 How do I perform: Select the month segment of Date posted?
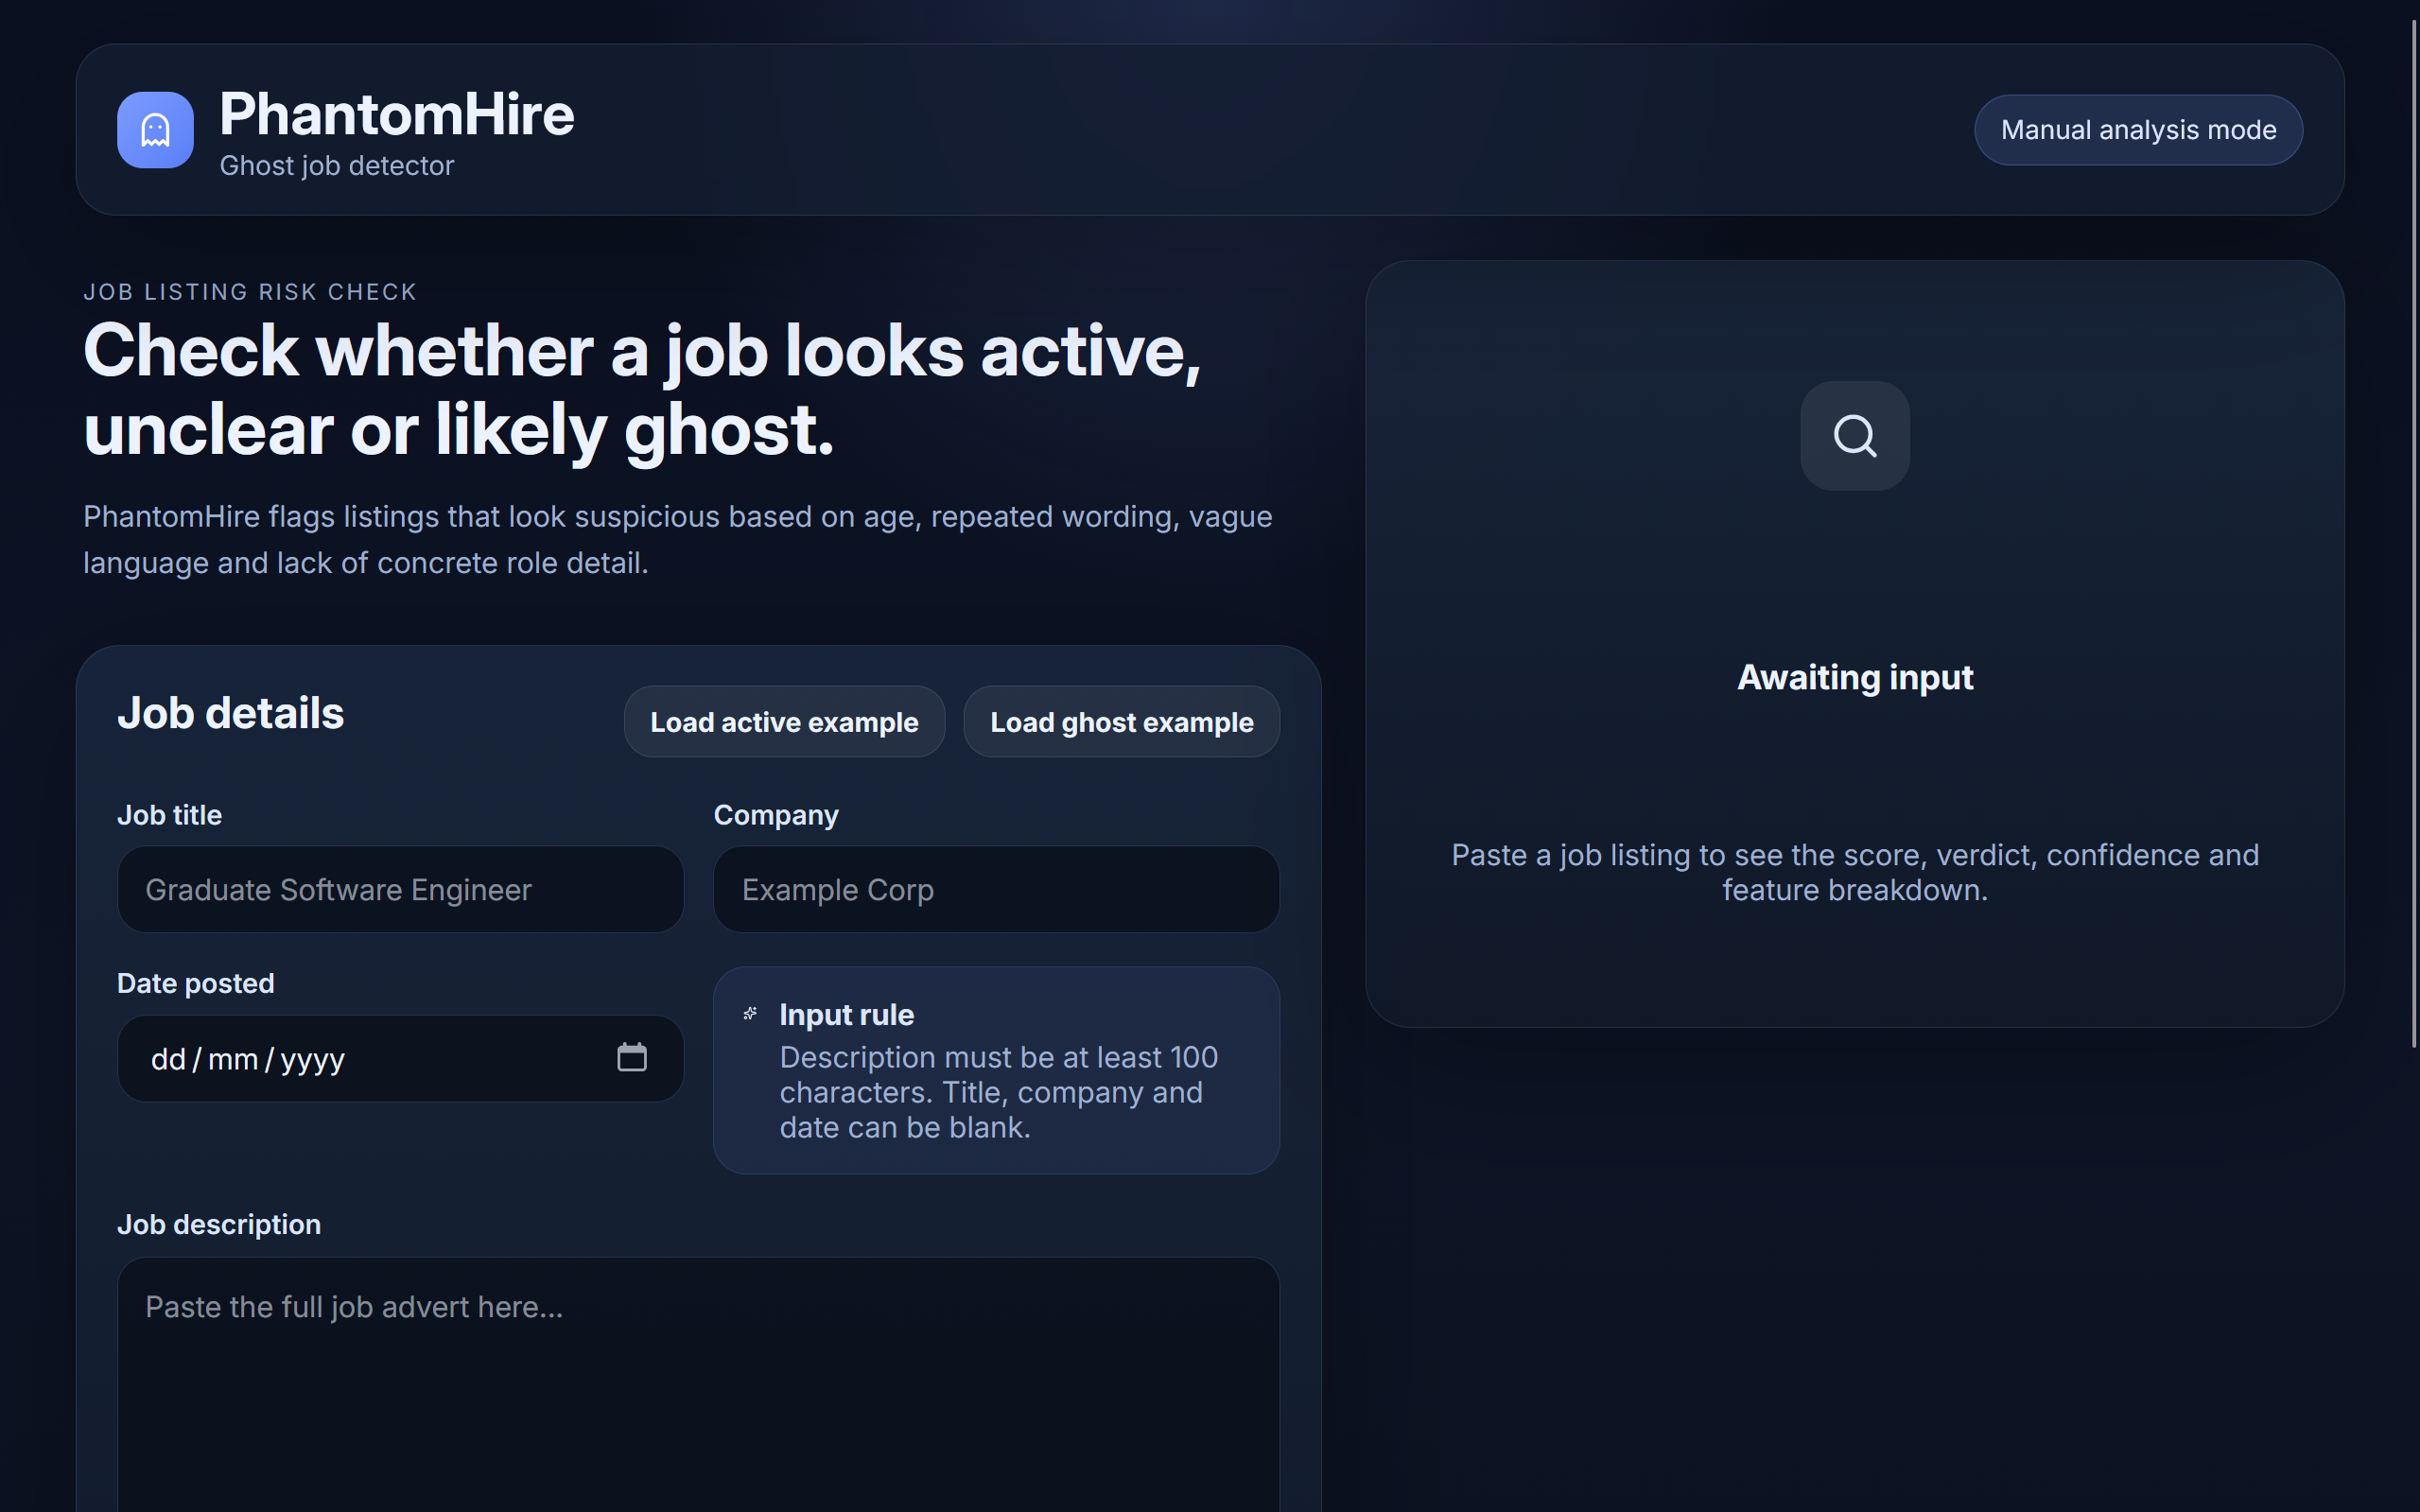coord(232,1059)
